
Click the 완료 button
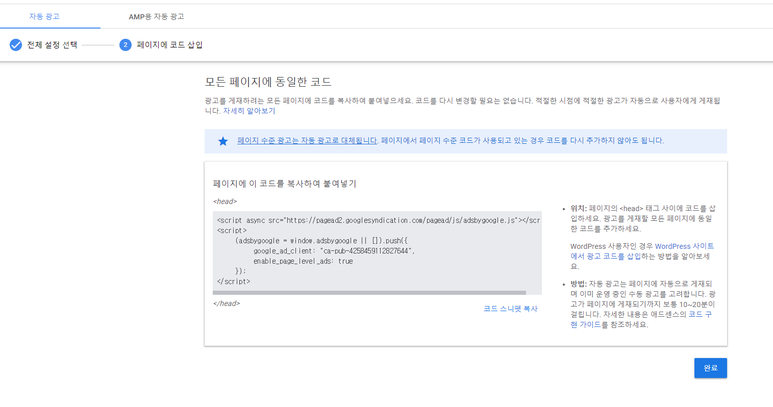(x=710, y=368)
